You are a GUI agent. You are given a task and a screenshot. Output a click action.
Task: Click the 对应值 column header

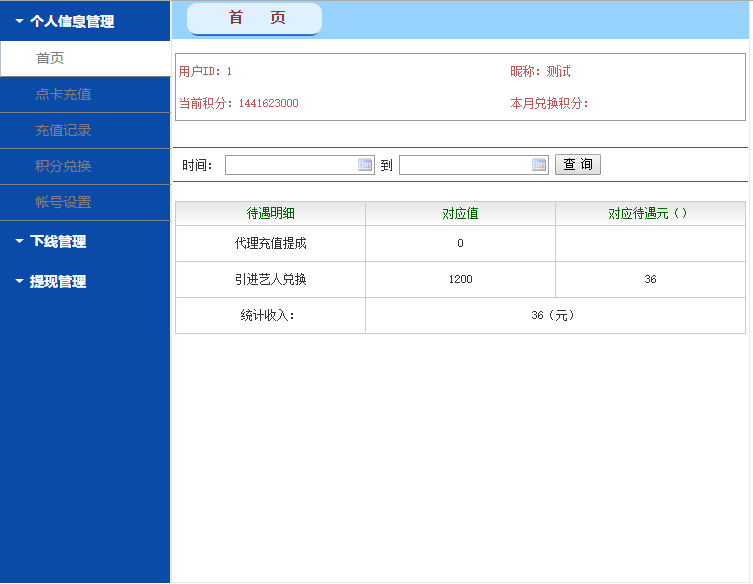tap(460, 213)
